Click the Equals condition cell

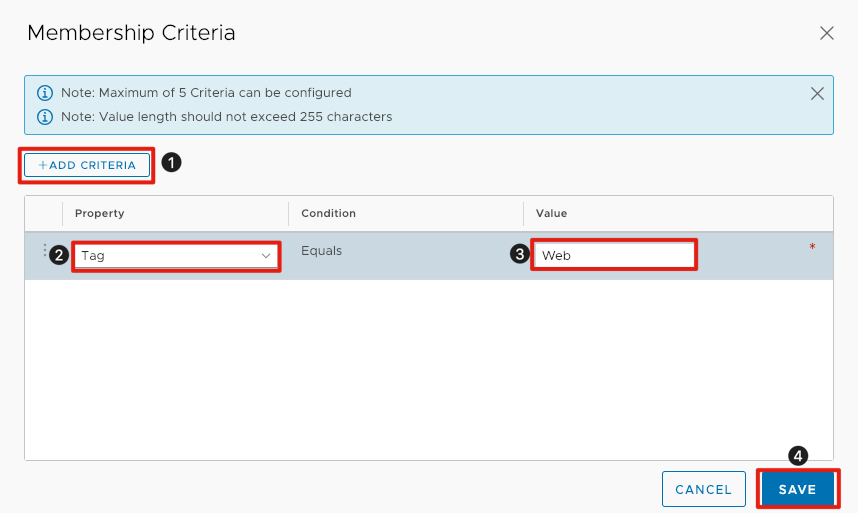pyautogui.click(x=322, y=251)
